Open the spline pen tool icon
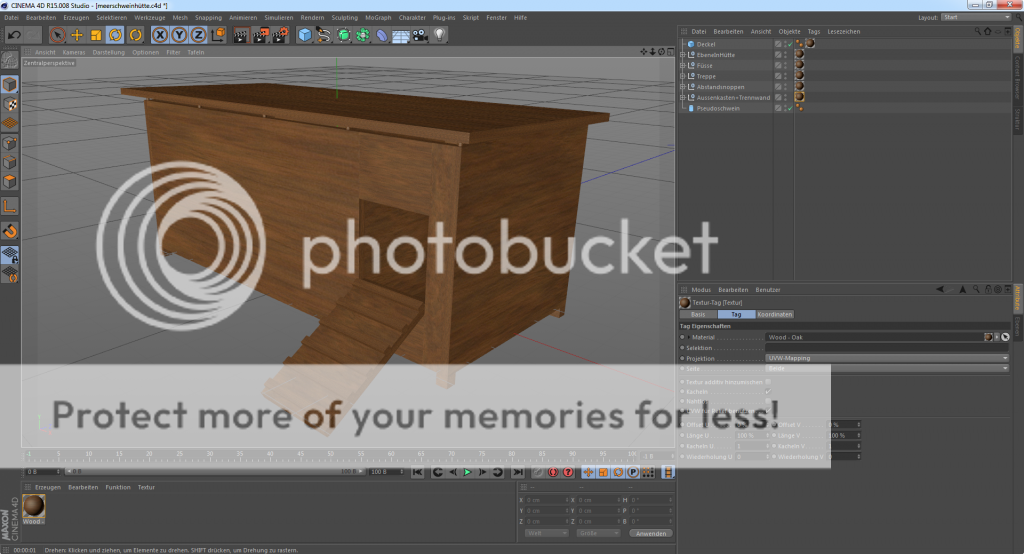Image resolution: width=1024 pixels, height=554 pixels. click(324, 35)
